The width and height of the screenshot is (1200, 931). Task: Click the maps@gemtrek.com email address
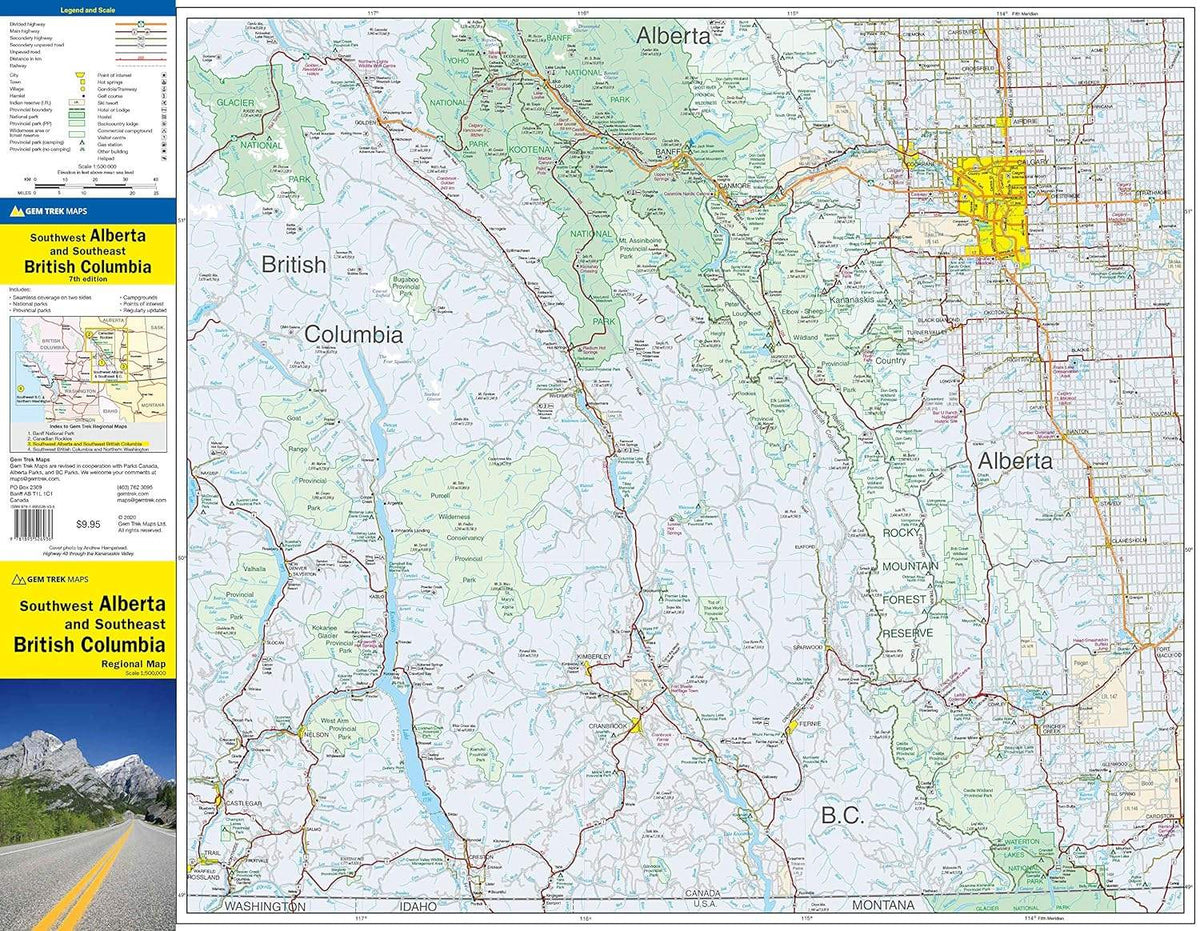141,500
